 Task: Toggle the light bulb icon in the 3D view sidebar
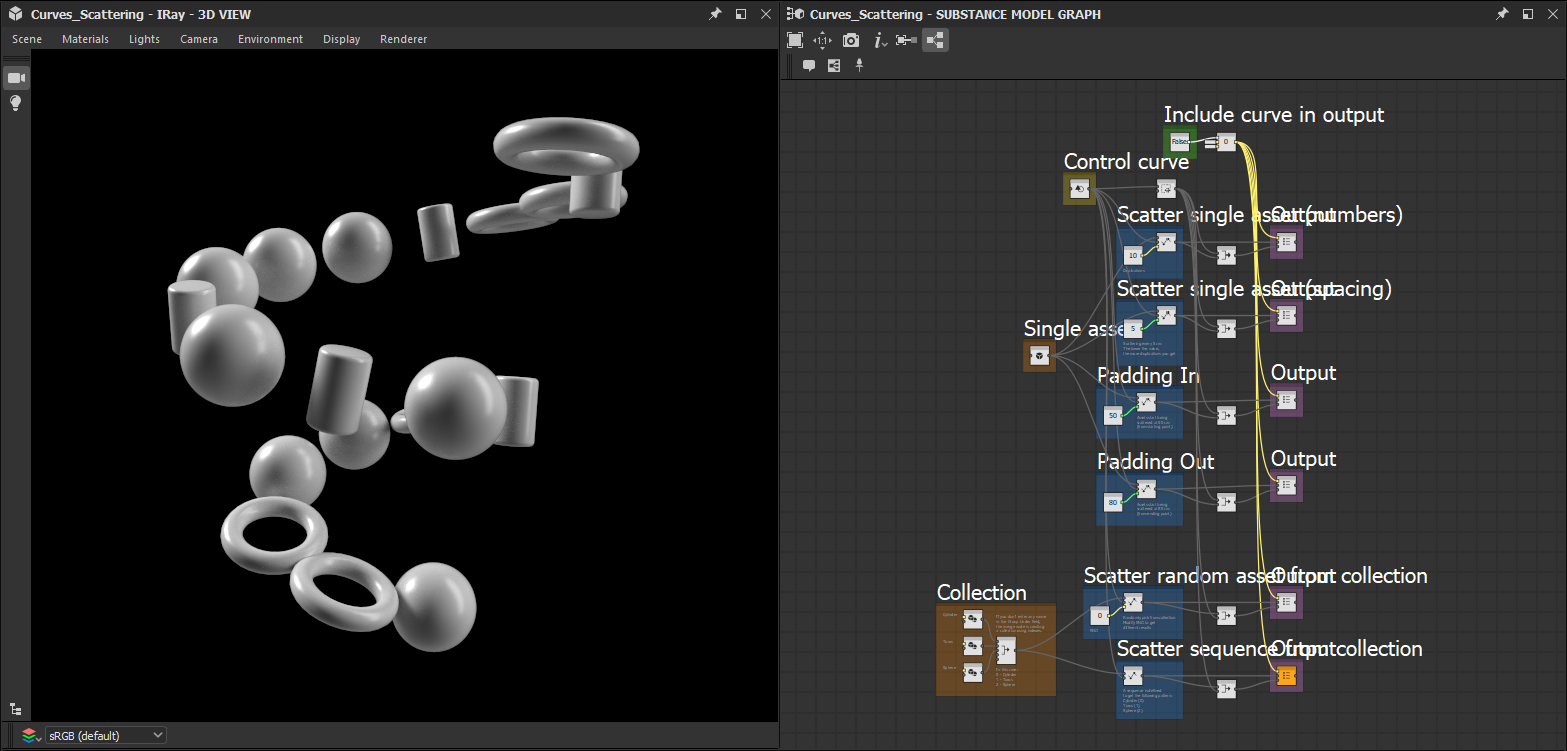(x=15, y=102)
